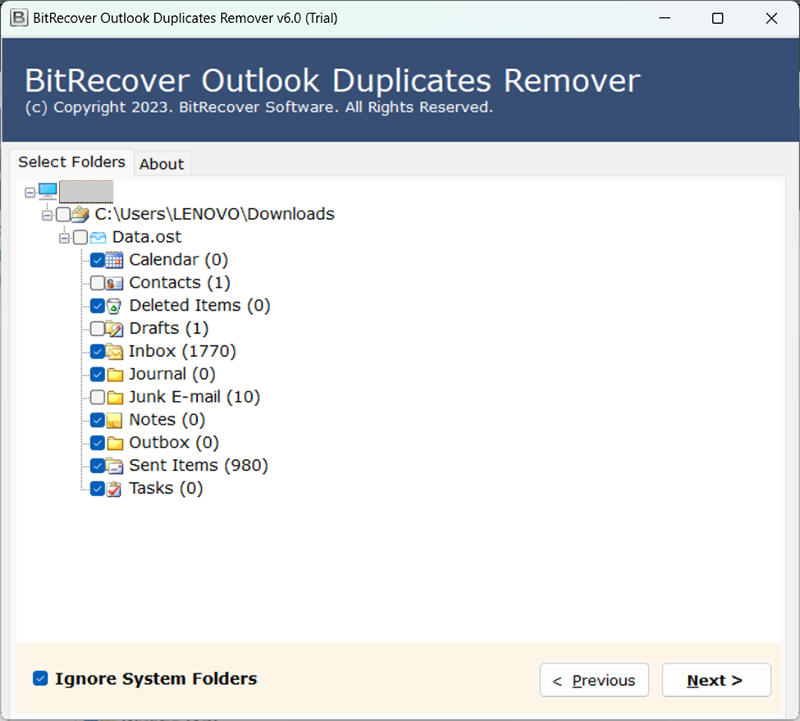
Task: Uncheck the Outbox folder checkbox
Action: 97,443
